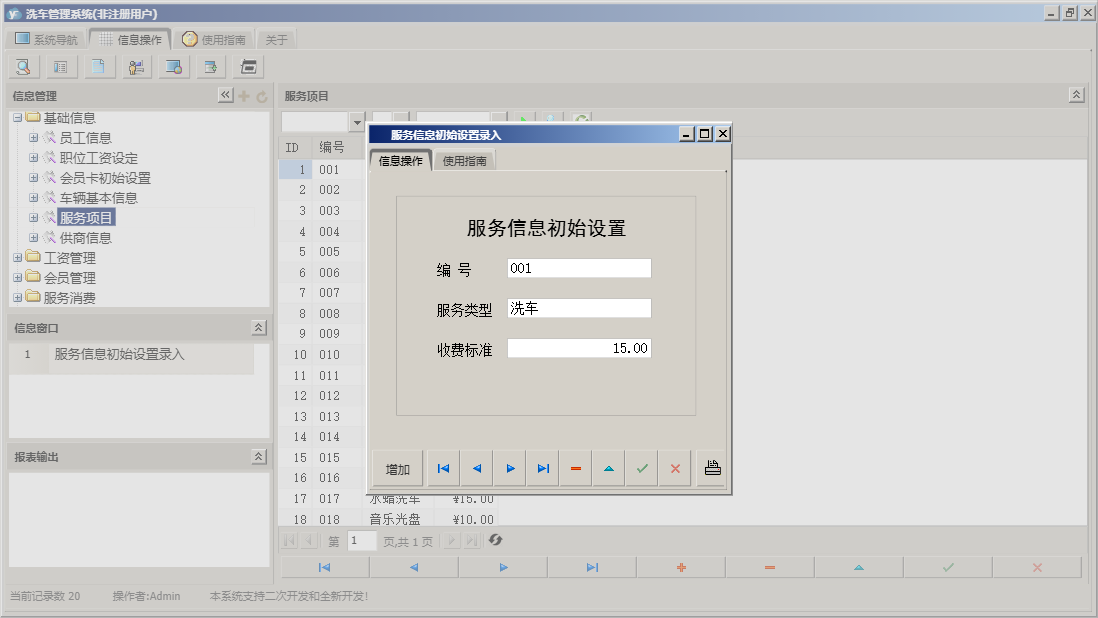1098x618 pixels.
Task: Delete record with bottom navigator minus button
Action: 770,568
